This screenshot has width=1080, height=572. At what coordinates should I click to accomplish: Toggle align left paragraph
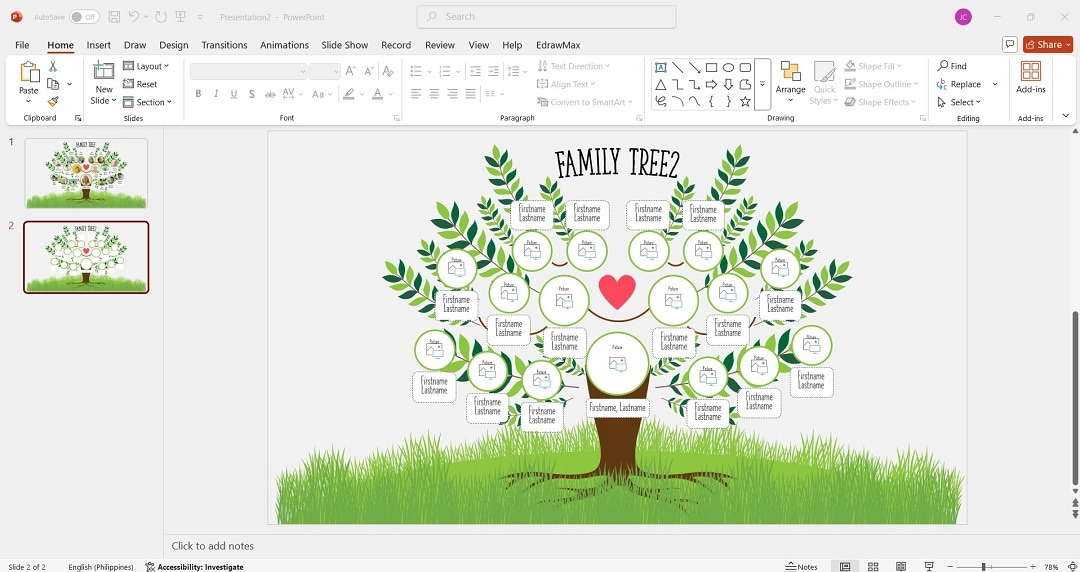[416, 94]
